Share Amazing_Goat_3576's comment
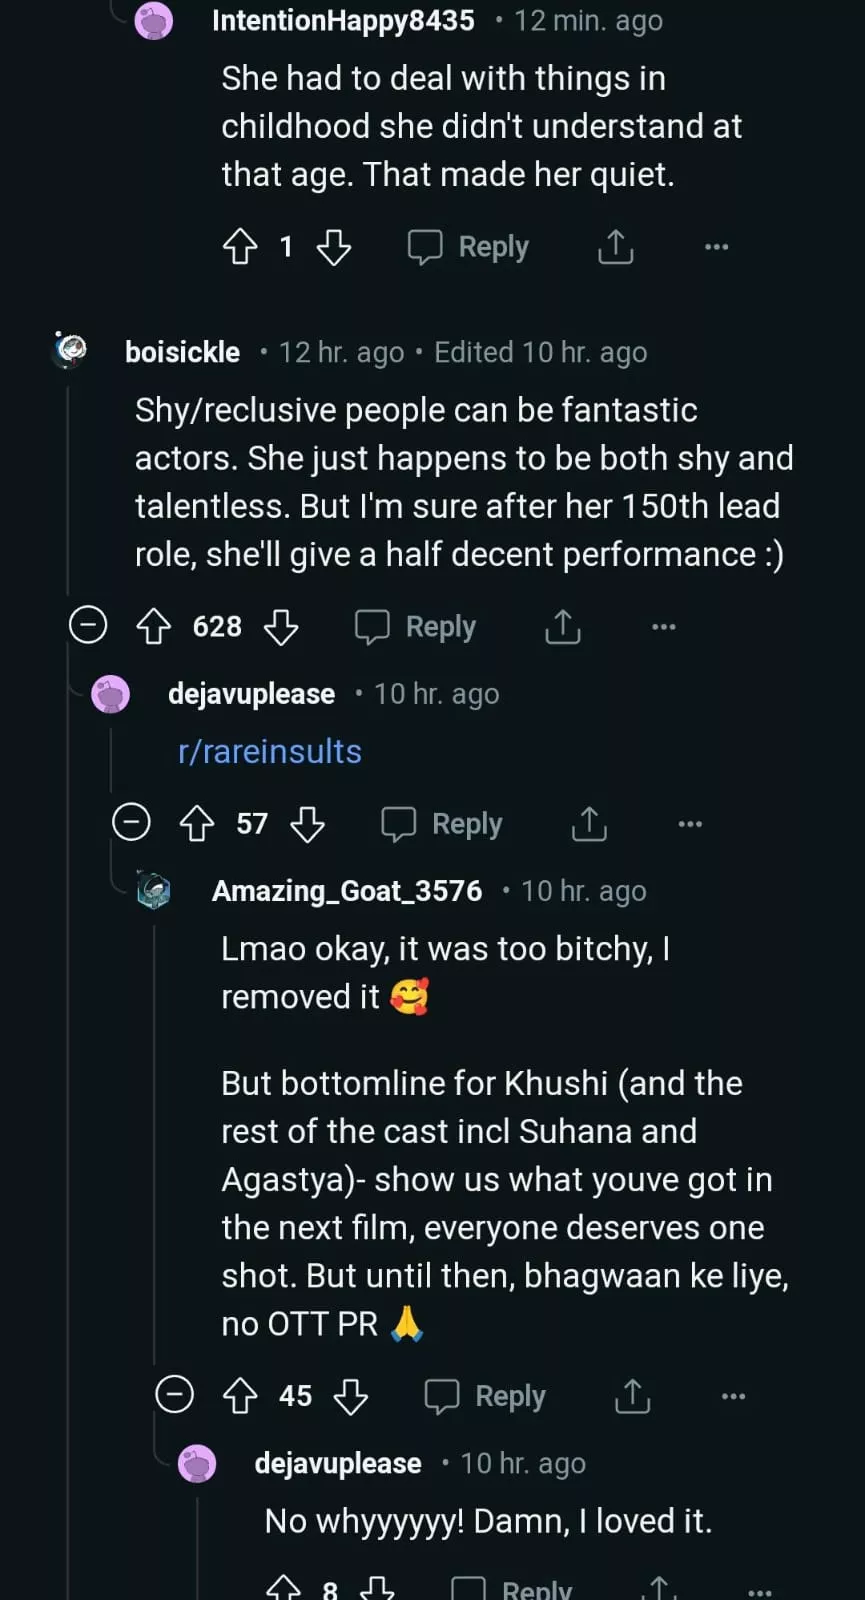Screen dimensions: 865x1600 632,1396
